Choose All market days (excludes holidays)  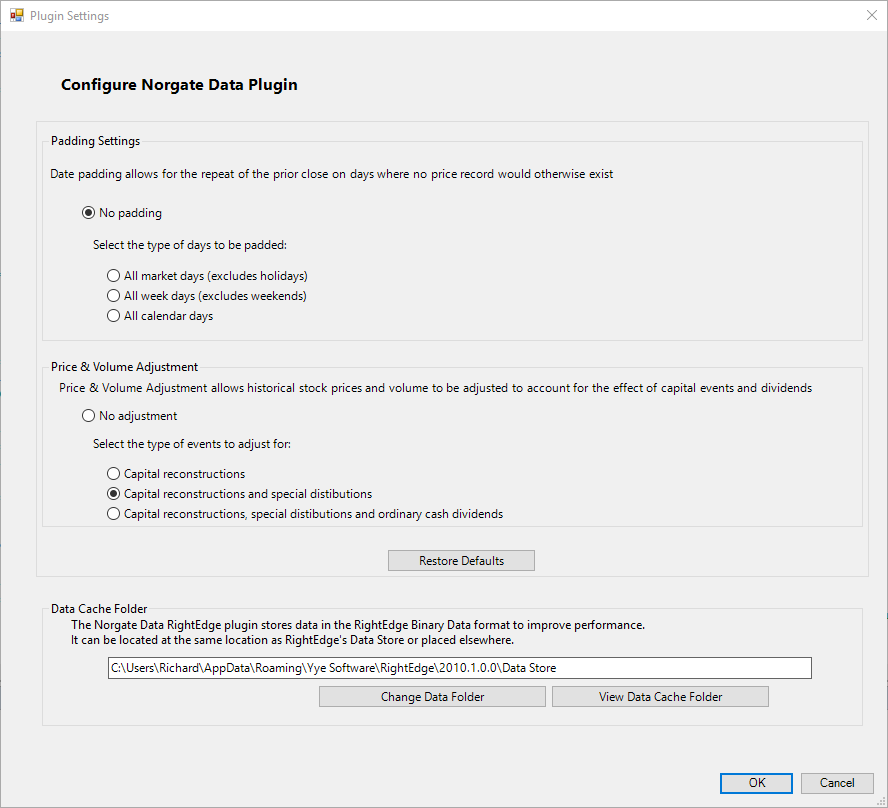tap(207, 276)
